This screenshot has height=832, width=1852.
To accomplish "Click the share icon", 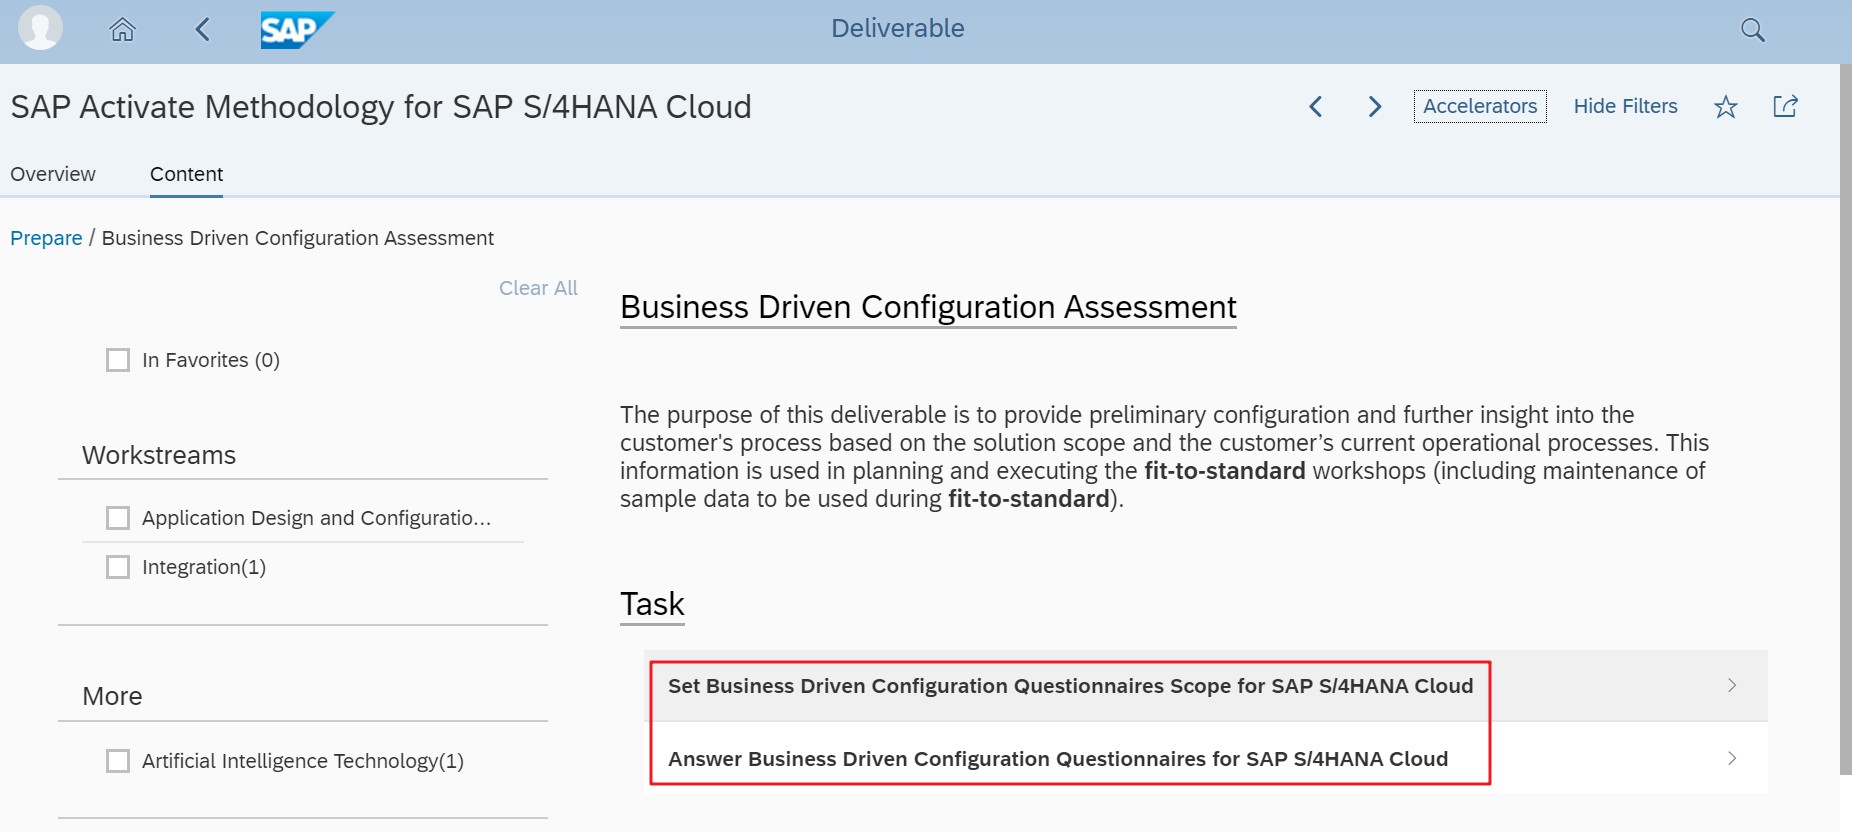I will click(1785, 107).
